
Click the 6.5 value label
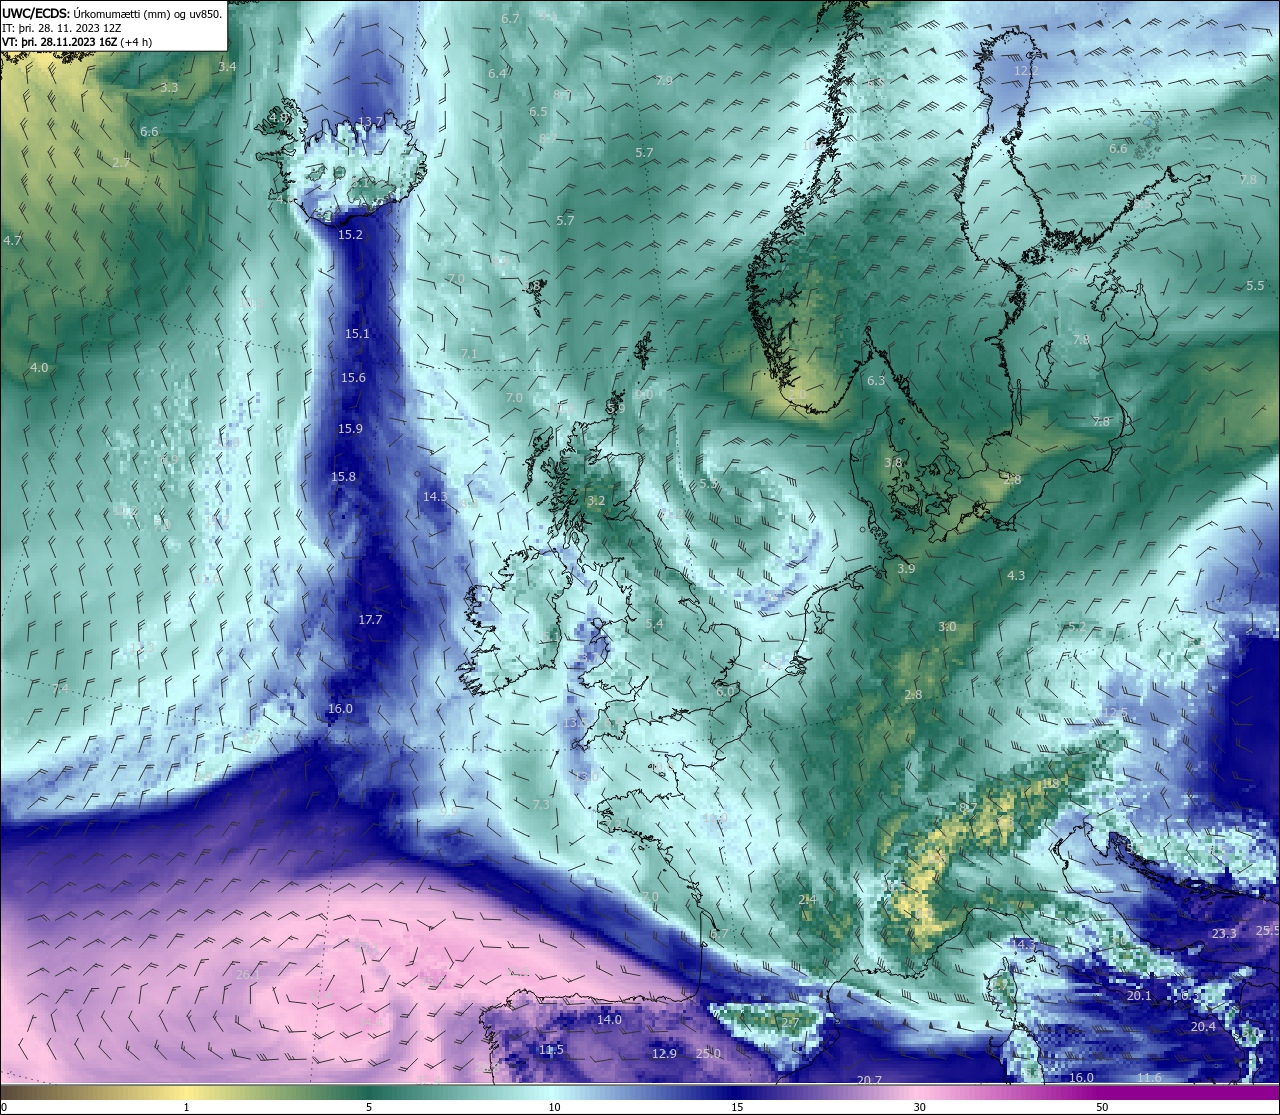pos(538,112)
